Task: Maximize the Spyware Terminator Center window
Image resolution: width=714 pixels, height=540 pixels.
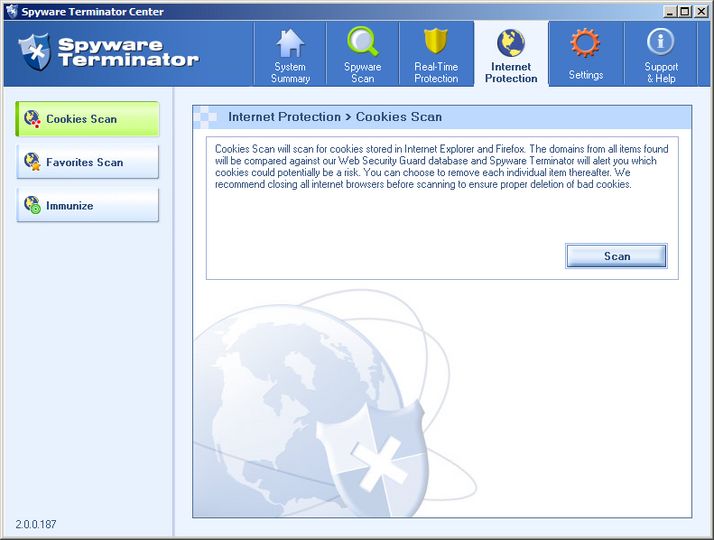Action: tap(684, 11)
